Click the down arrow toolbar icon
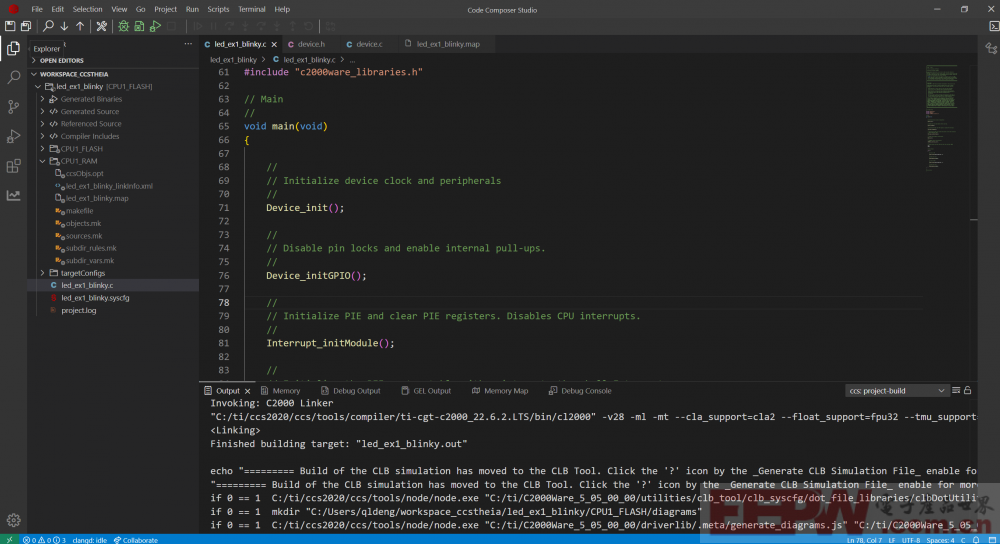Viewport: 1000px width, 544px height. 64,26
